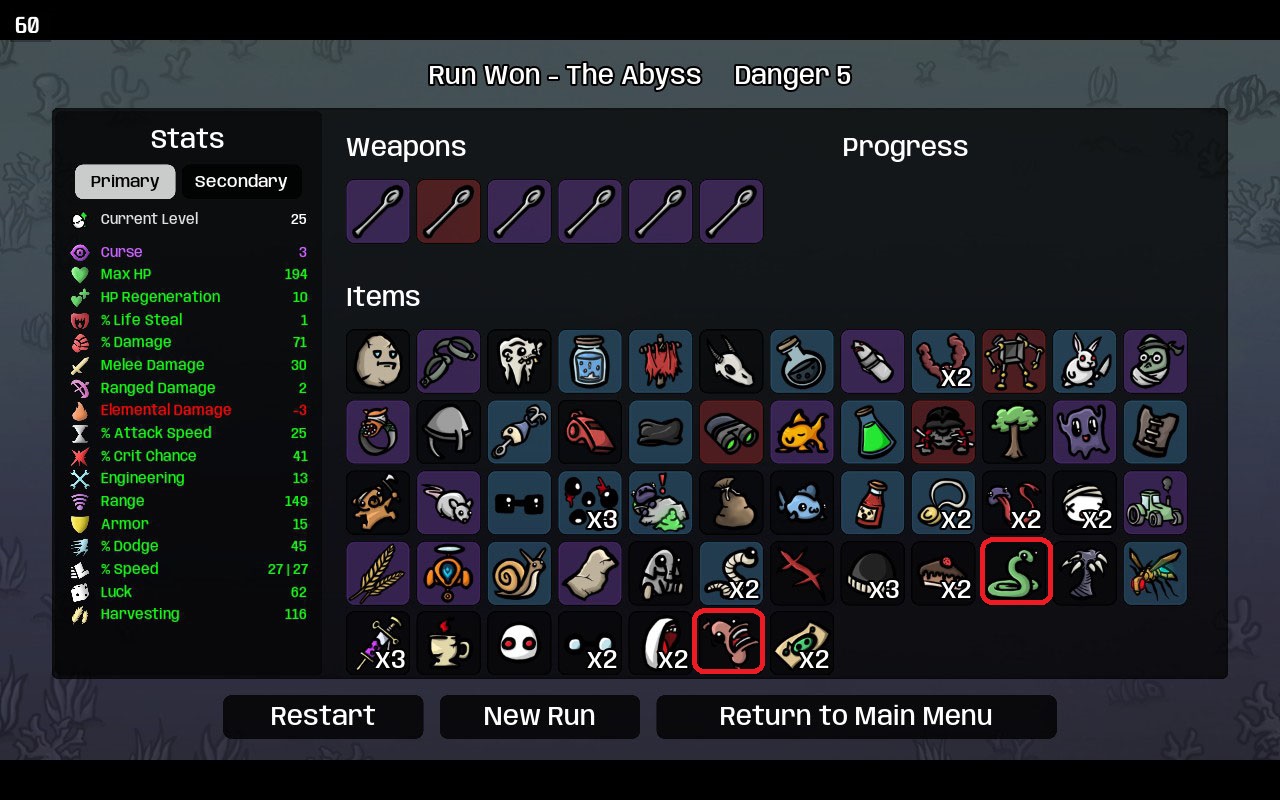The width and height of the screenshot is (1280, 800).
Task: Select the potato item icon
Action: [378, 361]
